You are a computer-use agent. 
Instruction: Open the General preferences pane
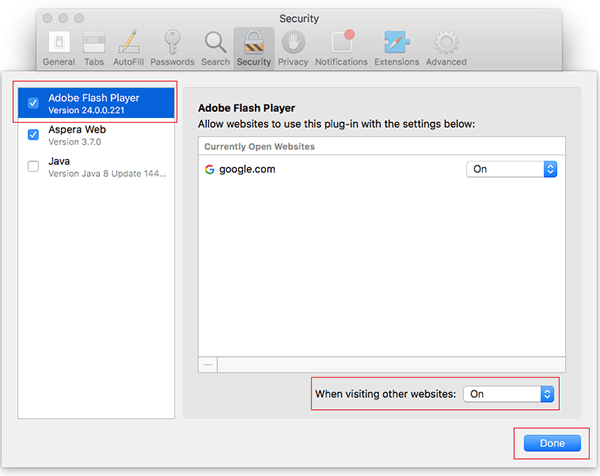tap(59, 49)
